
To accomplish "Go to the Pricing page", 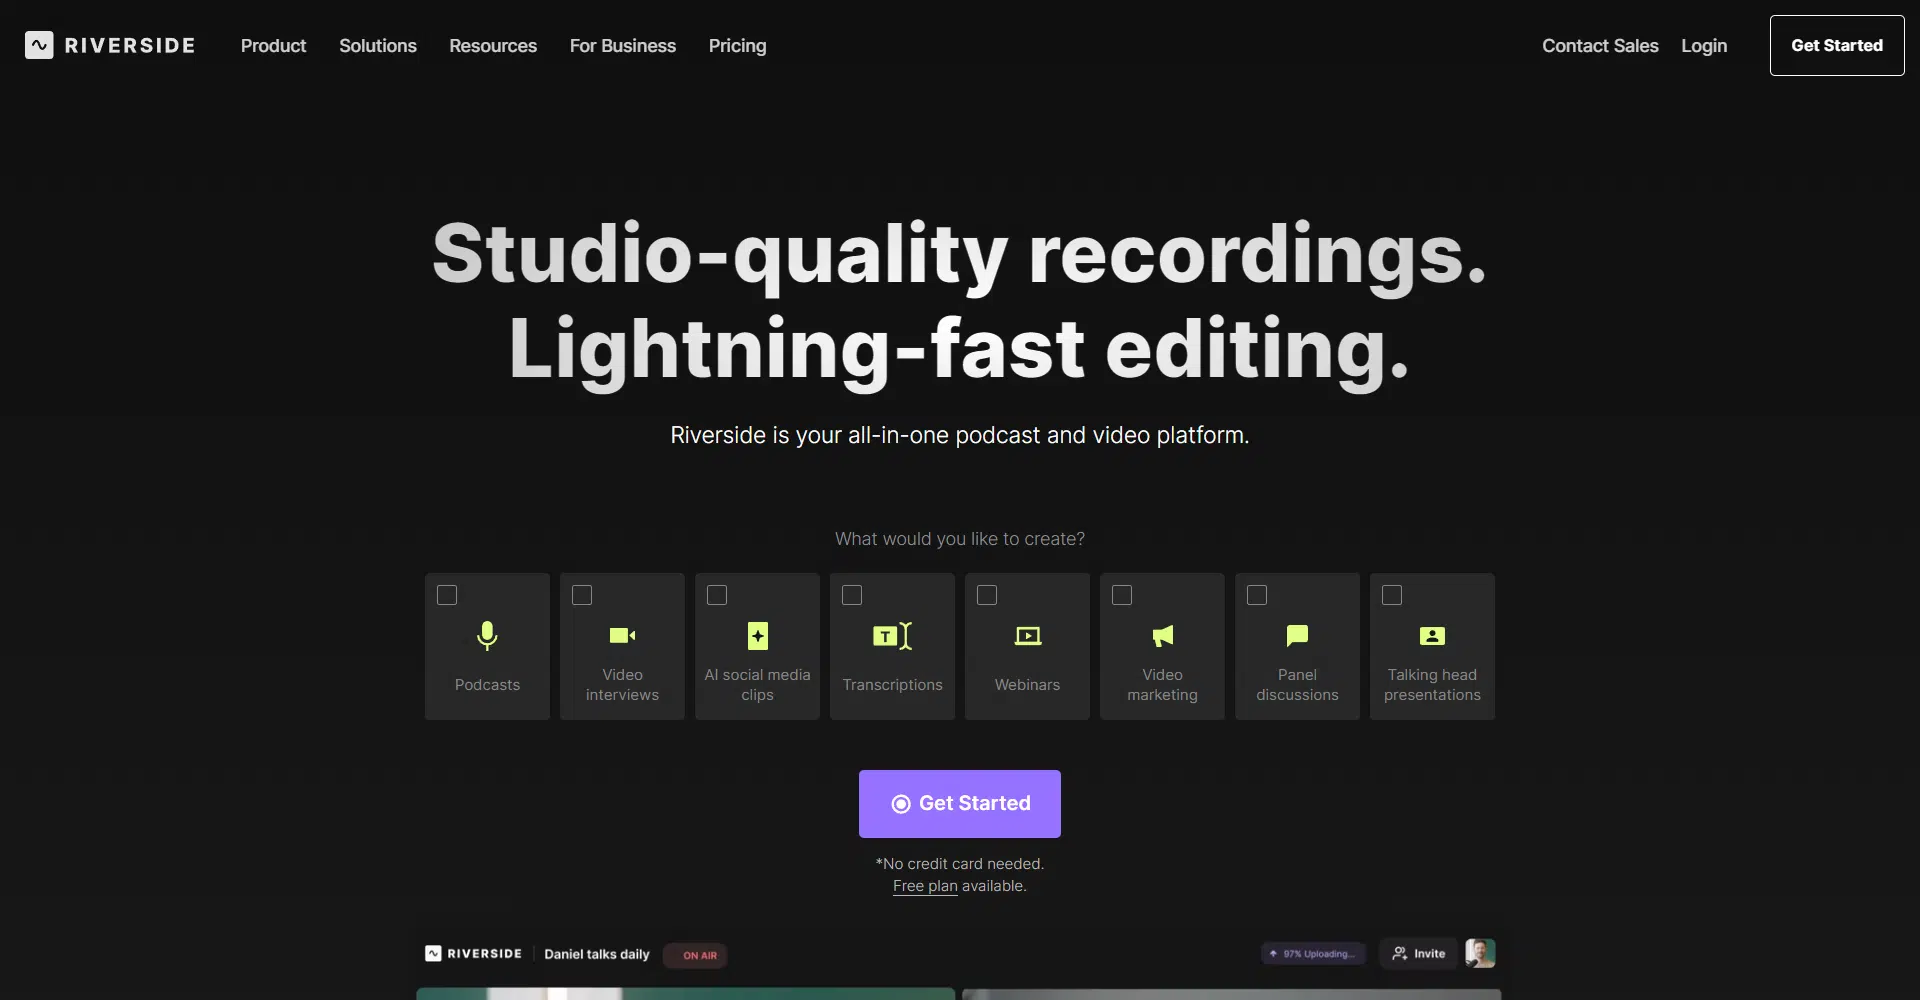I will pyautogui.click(x=737, y=46).
